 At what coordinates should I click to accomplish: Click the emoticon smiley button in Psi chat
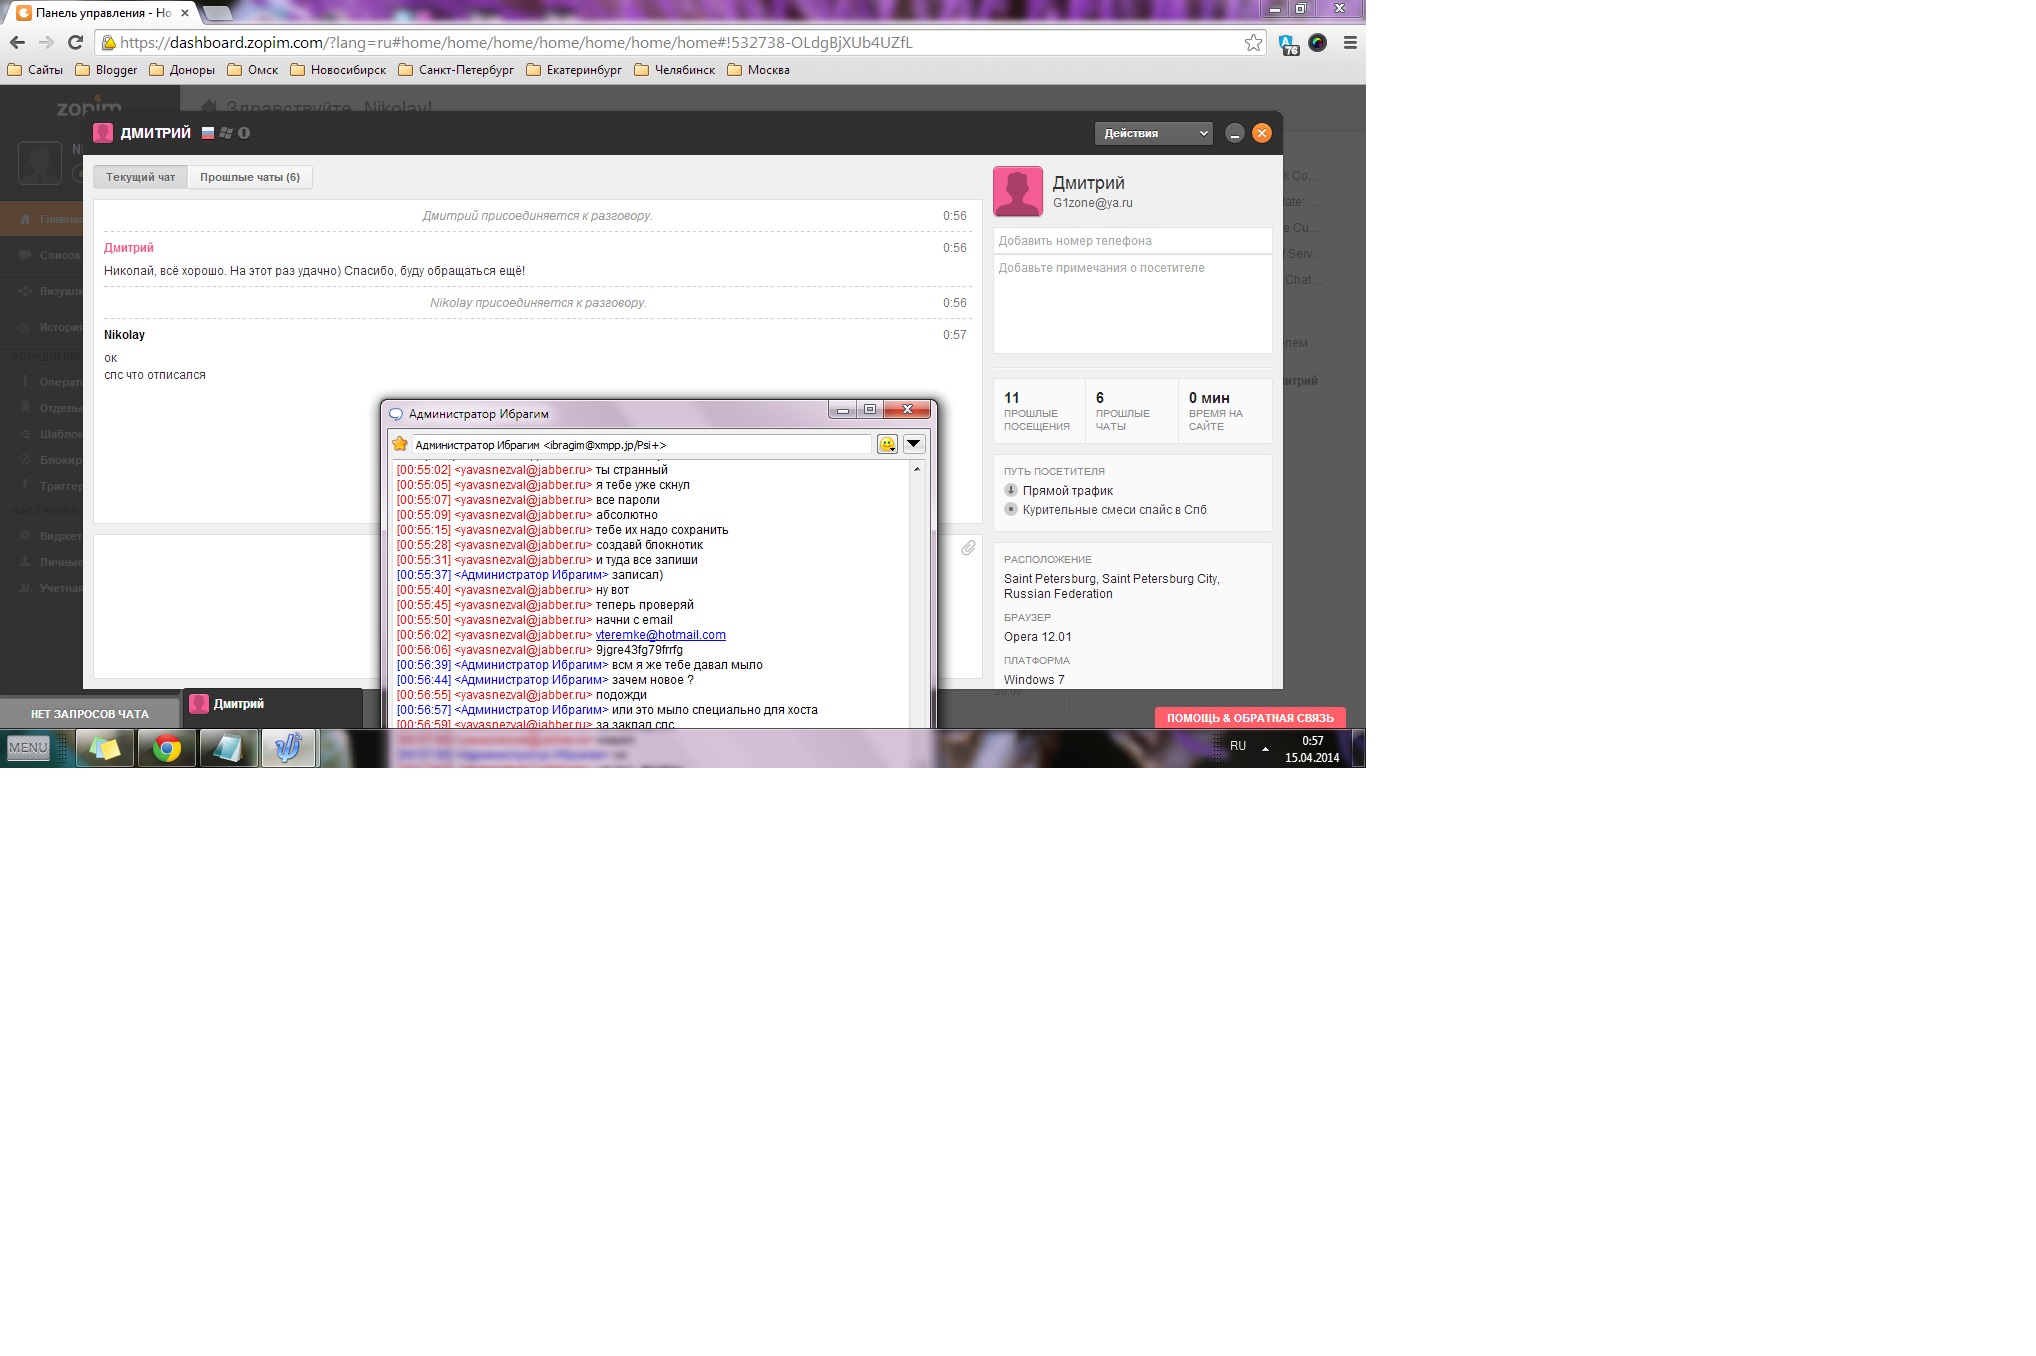[x=887, y=444]
